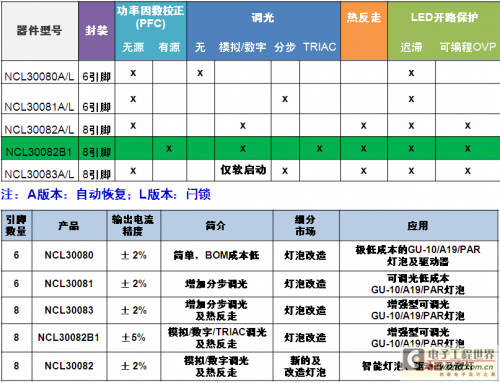Select green highlighted NCL30082B1 row label

click(x=39, y=152)
